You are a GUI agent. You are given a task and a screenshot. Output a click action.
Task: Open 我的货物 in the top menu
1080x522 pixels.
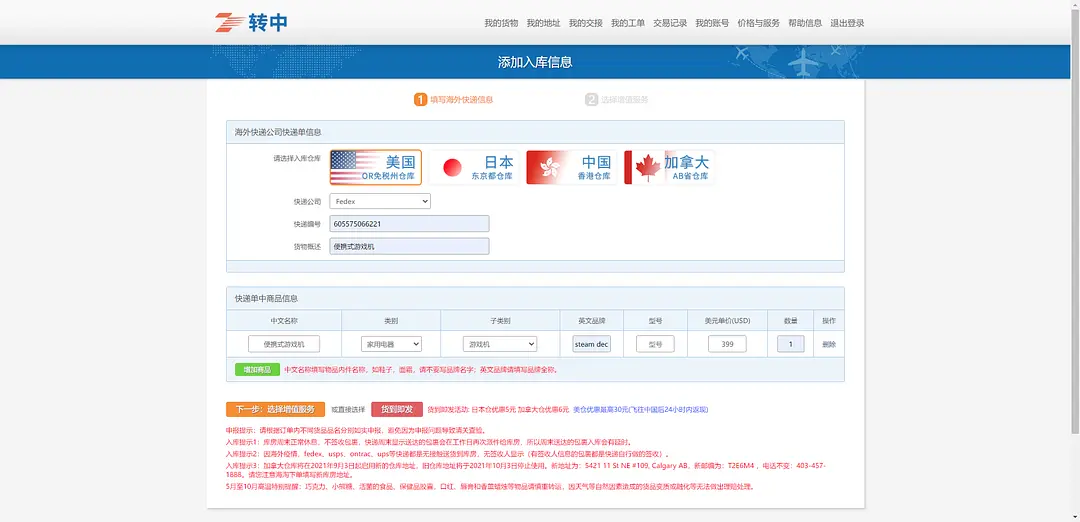pos(501,23)
